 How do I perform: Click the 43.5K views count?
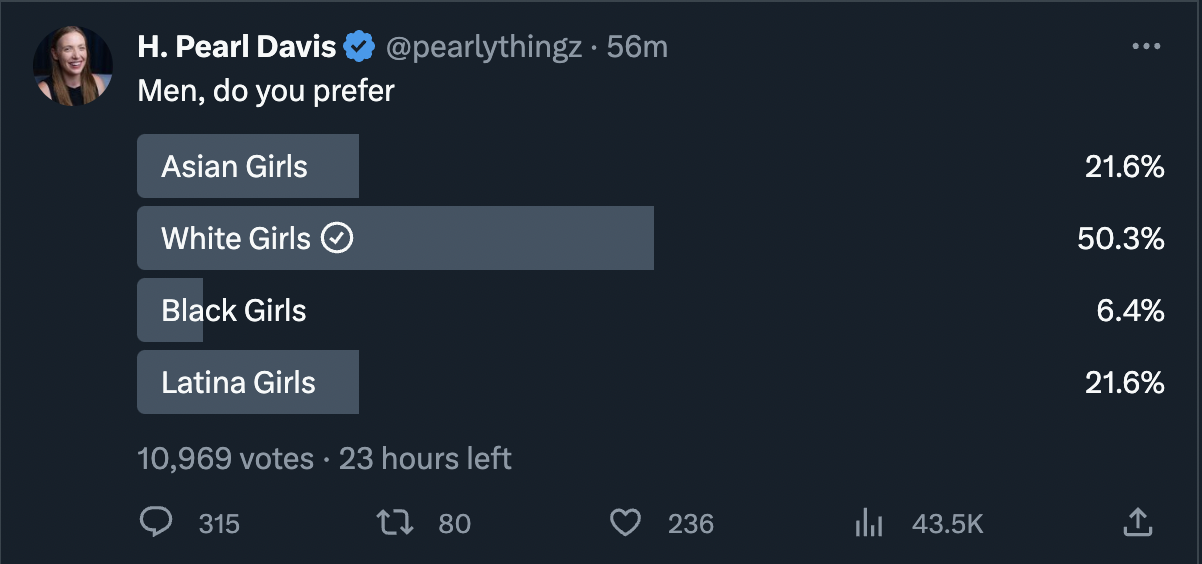click(947, 523)
